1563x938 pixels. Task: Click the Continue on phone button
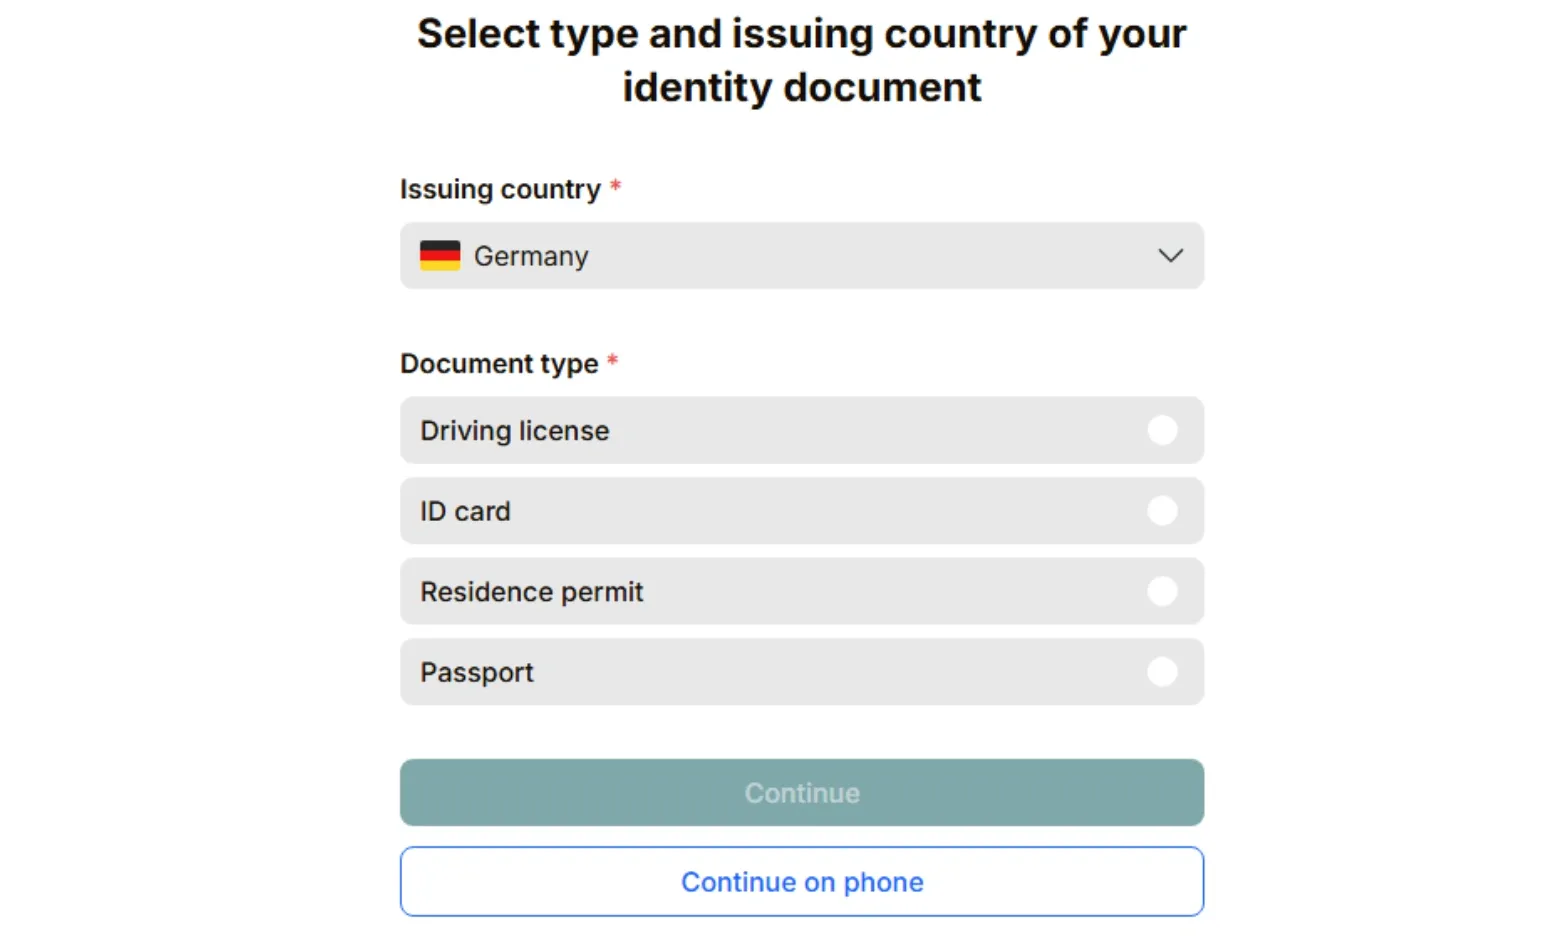click(802, 882)
